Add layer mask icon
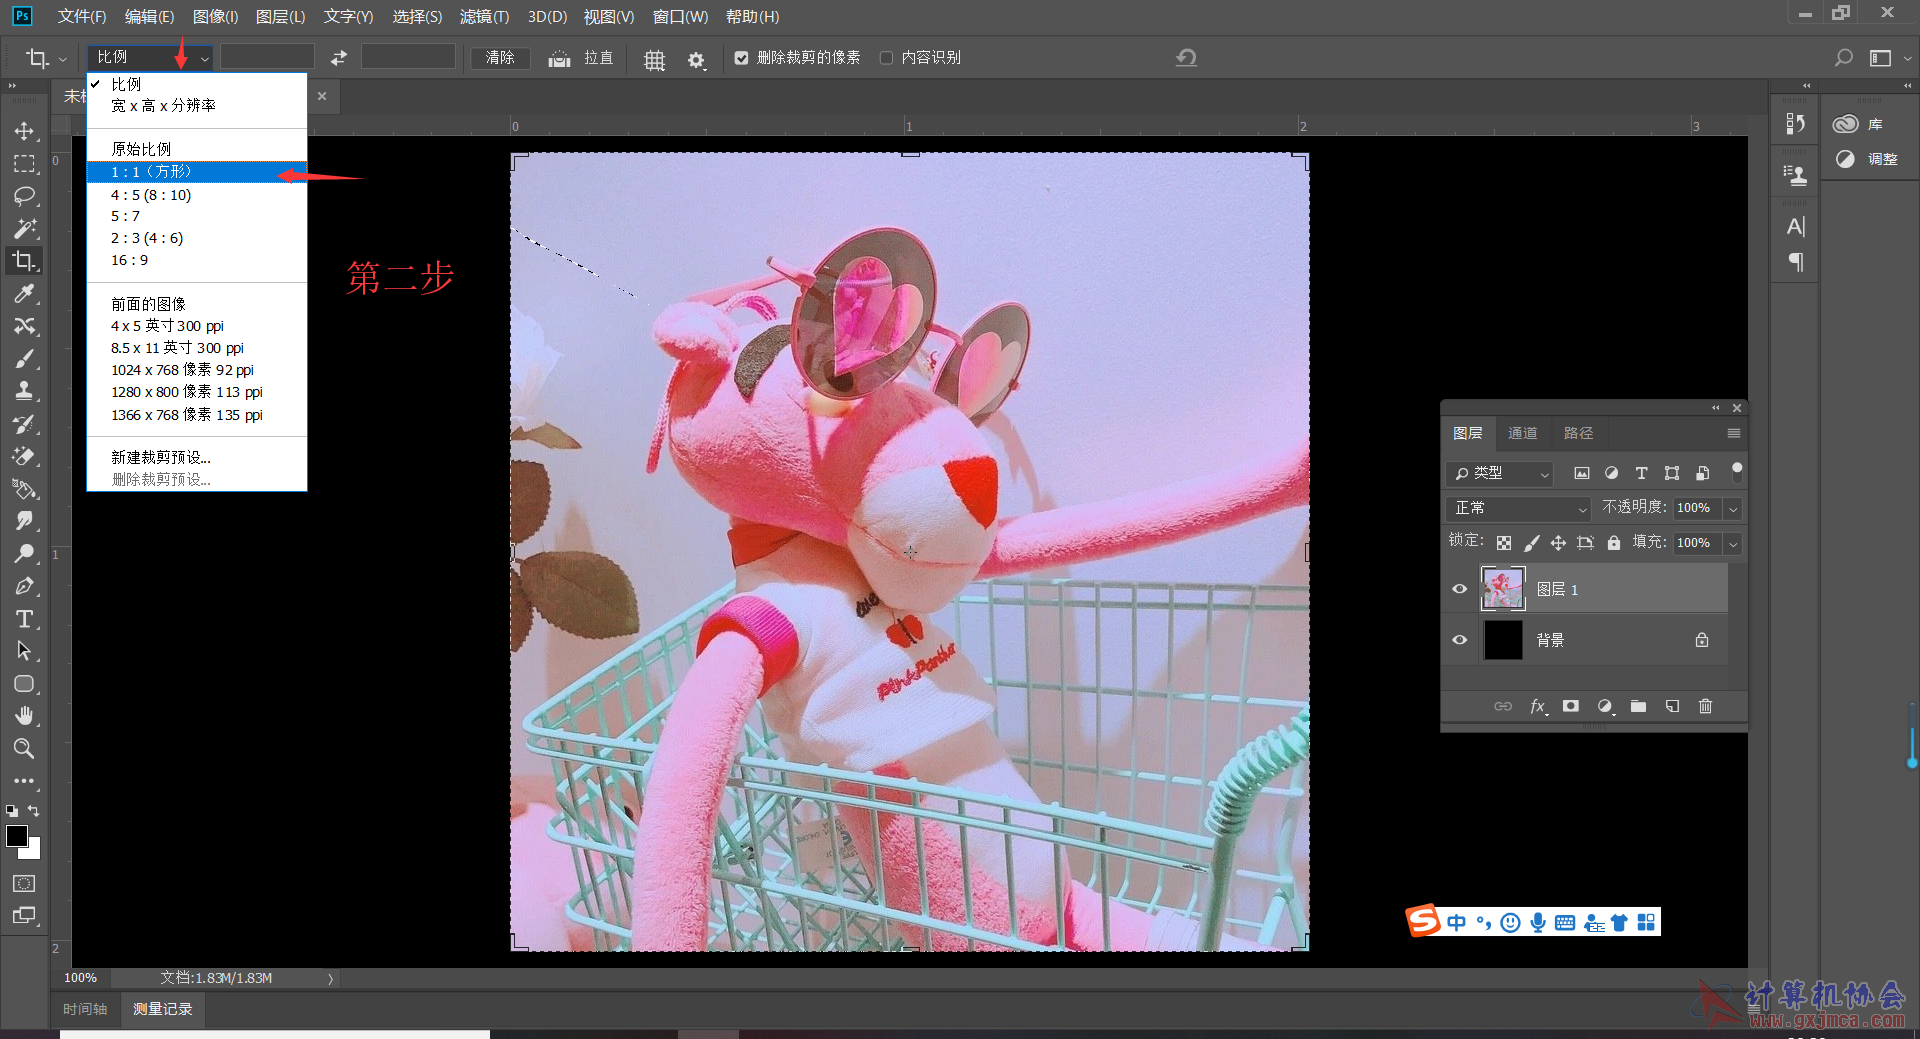The width and height of the screenshot is (1920, 1039). (1571, 706)
